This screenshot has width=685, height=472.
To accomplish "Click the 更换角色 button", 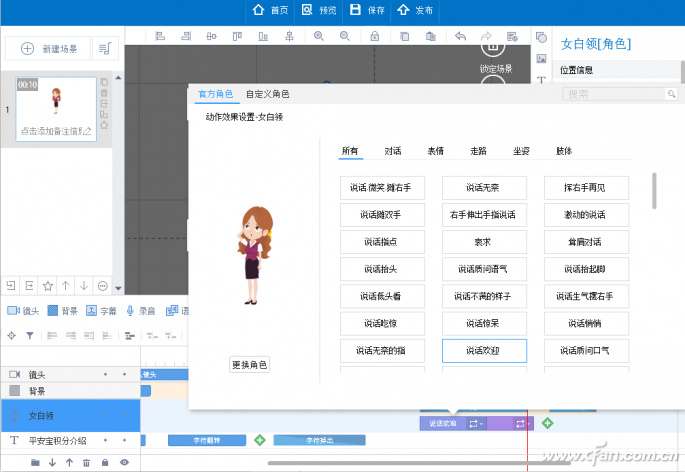I will click(x=249, y=364).
